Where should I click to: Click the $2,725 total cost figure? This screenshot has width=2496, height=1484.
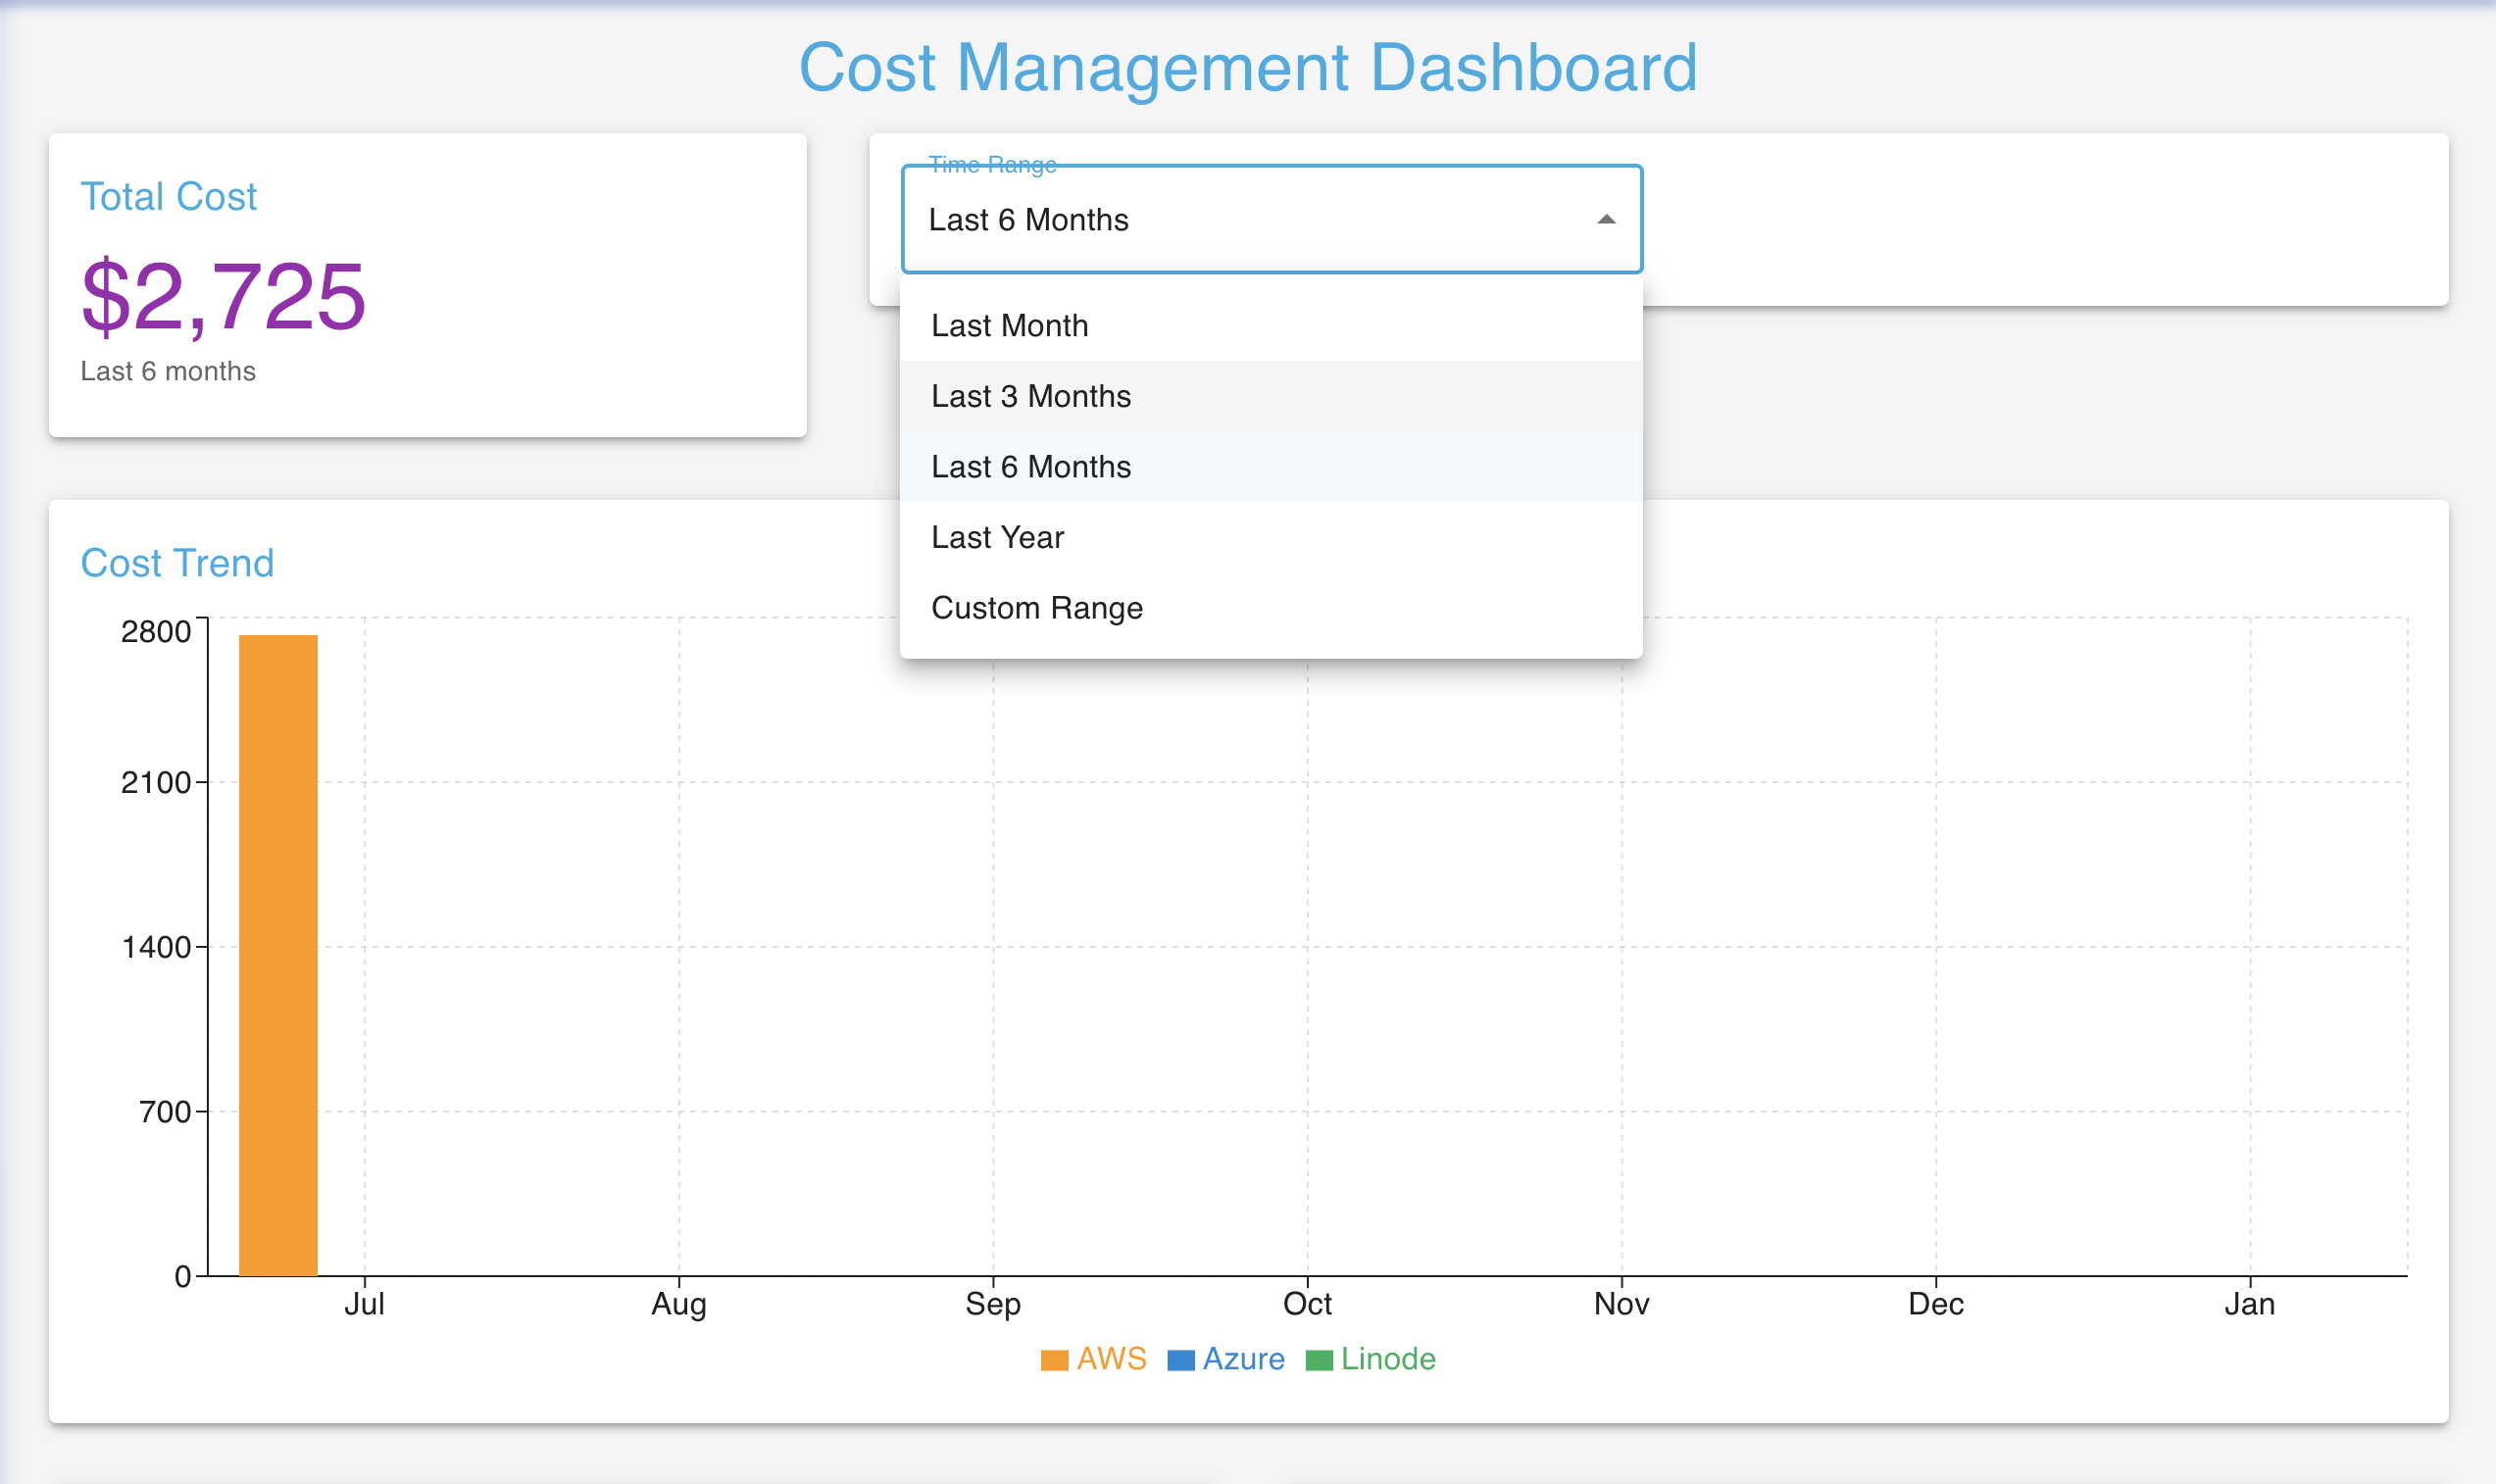pos(223,296)
